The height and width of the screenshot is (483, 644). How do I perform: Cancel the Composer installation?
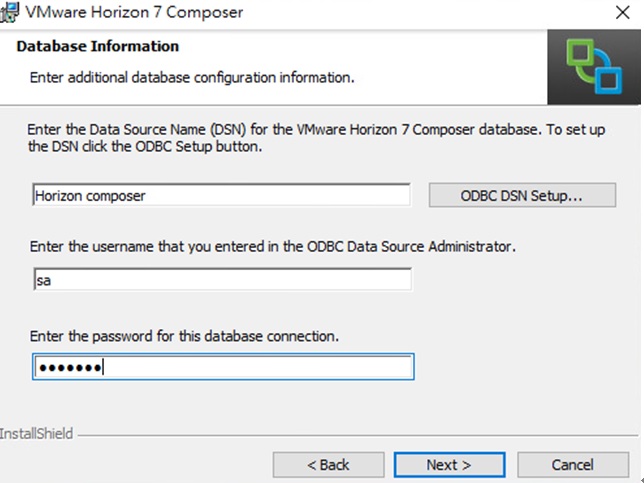coord(572,465)
